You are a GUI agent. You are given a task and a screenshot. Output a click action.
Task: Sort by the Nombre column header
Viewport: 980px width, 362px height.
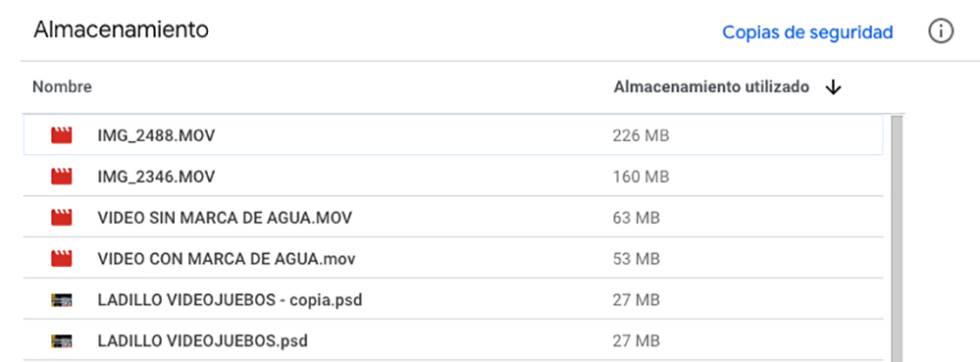click(x=62, y=88)
